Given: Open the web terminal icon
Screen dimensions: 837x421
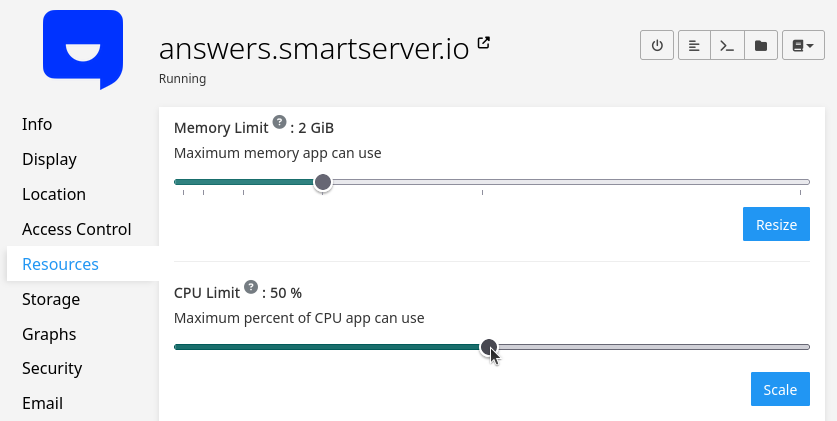Looking at the screenshot, I should pyautogui.click(x=727, y=46).
